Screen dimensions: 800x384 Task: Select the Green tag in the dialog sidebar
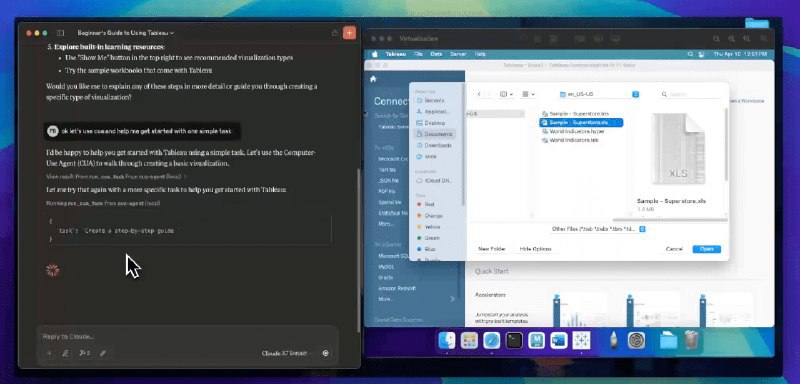tap(427, 238)
